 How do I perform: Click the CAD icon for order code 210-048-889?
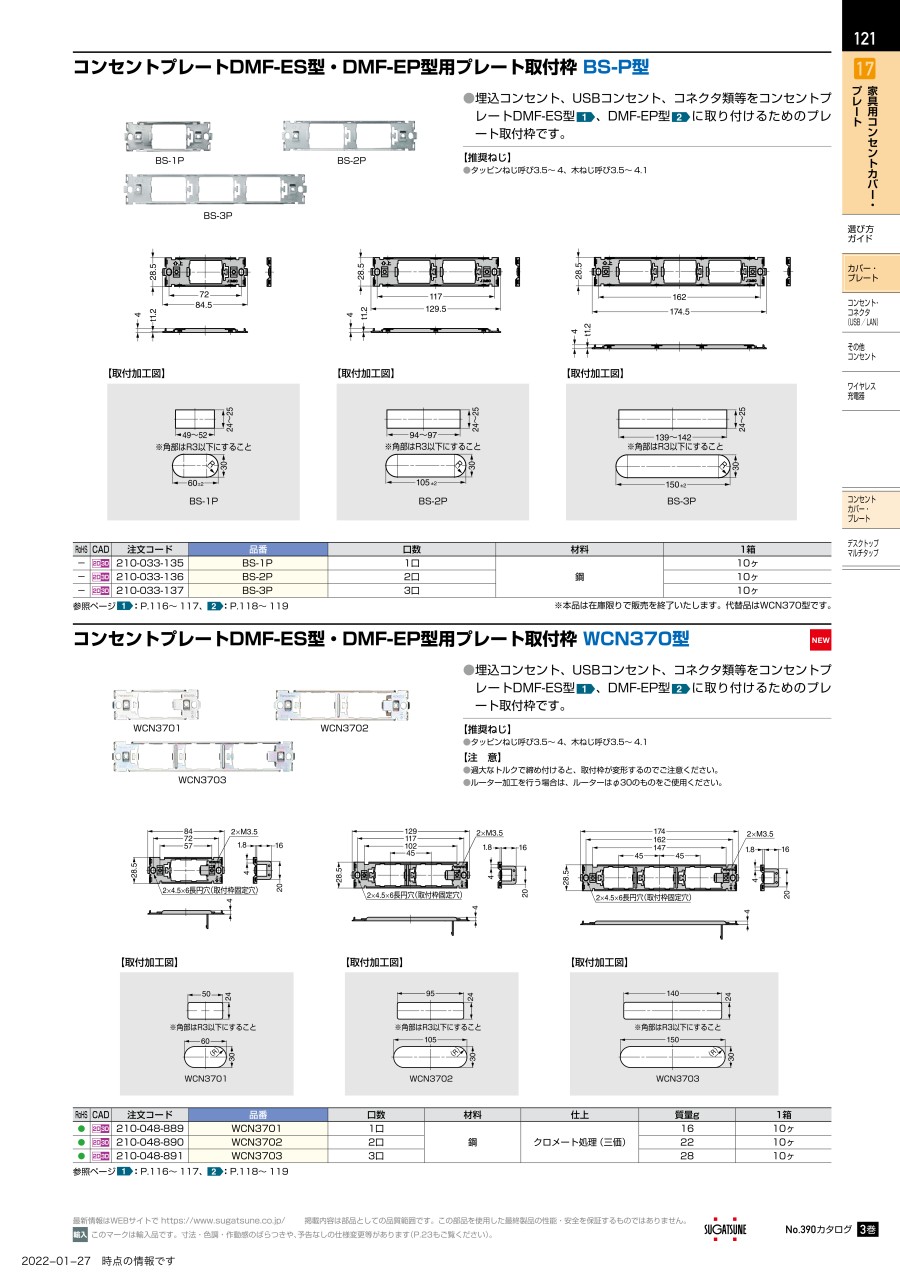(101, 1128)
